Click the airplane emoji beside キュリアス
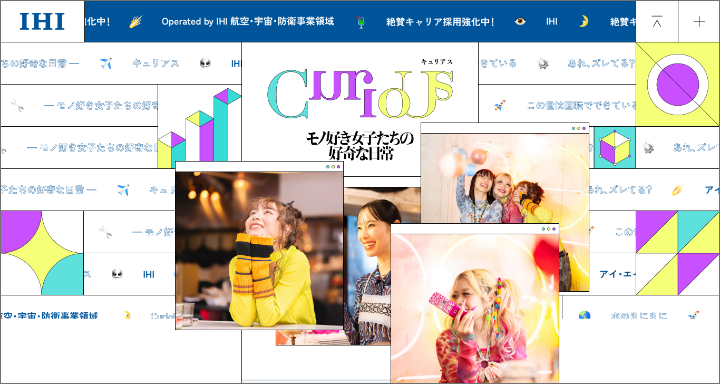This screenshot has height=384, width=720. 106,63
